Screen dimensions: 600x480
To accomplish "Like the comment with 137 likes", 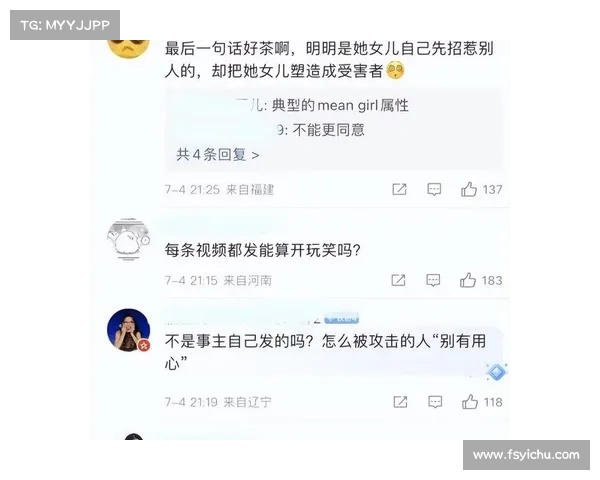I will click(x=469, y=189).
